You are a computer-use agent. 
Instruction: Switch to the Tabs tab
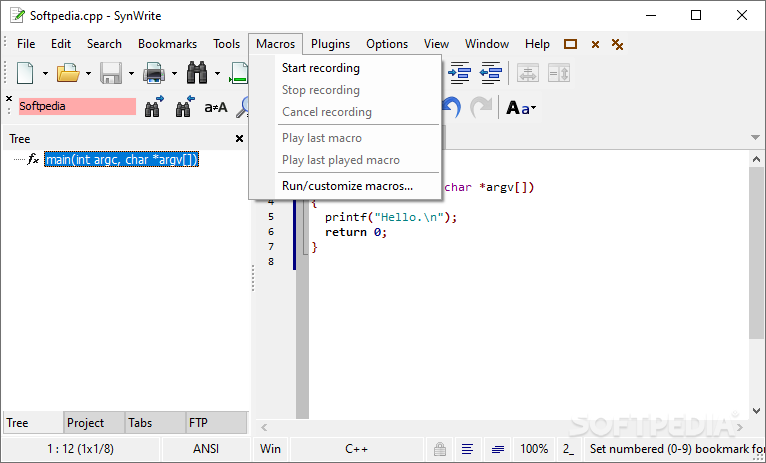(155, 422)
